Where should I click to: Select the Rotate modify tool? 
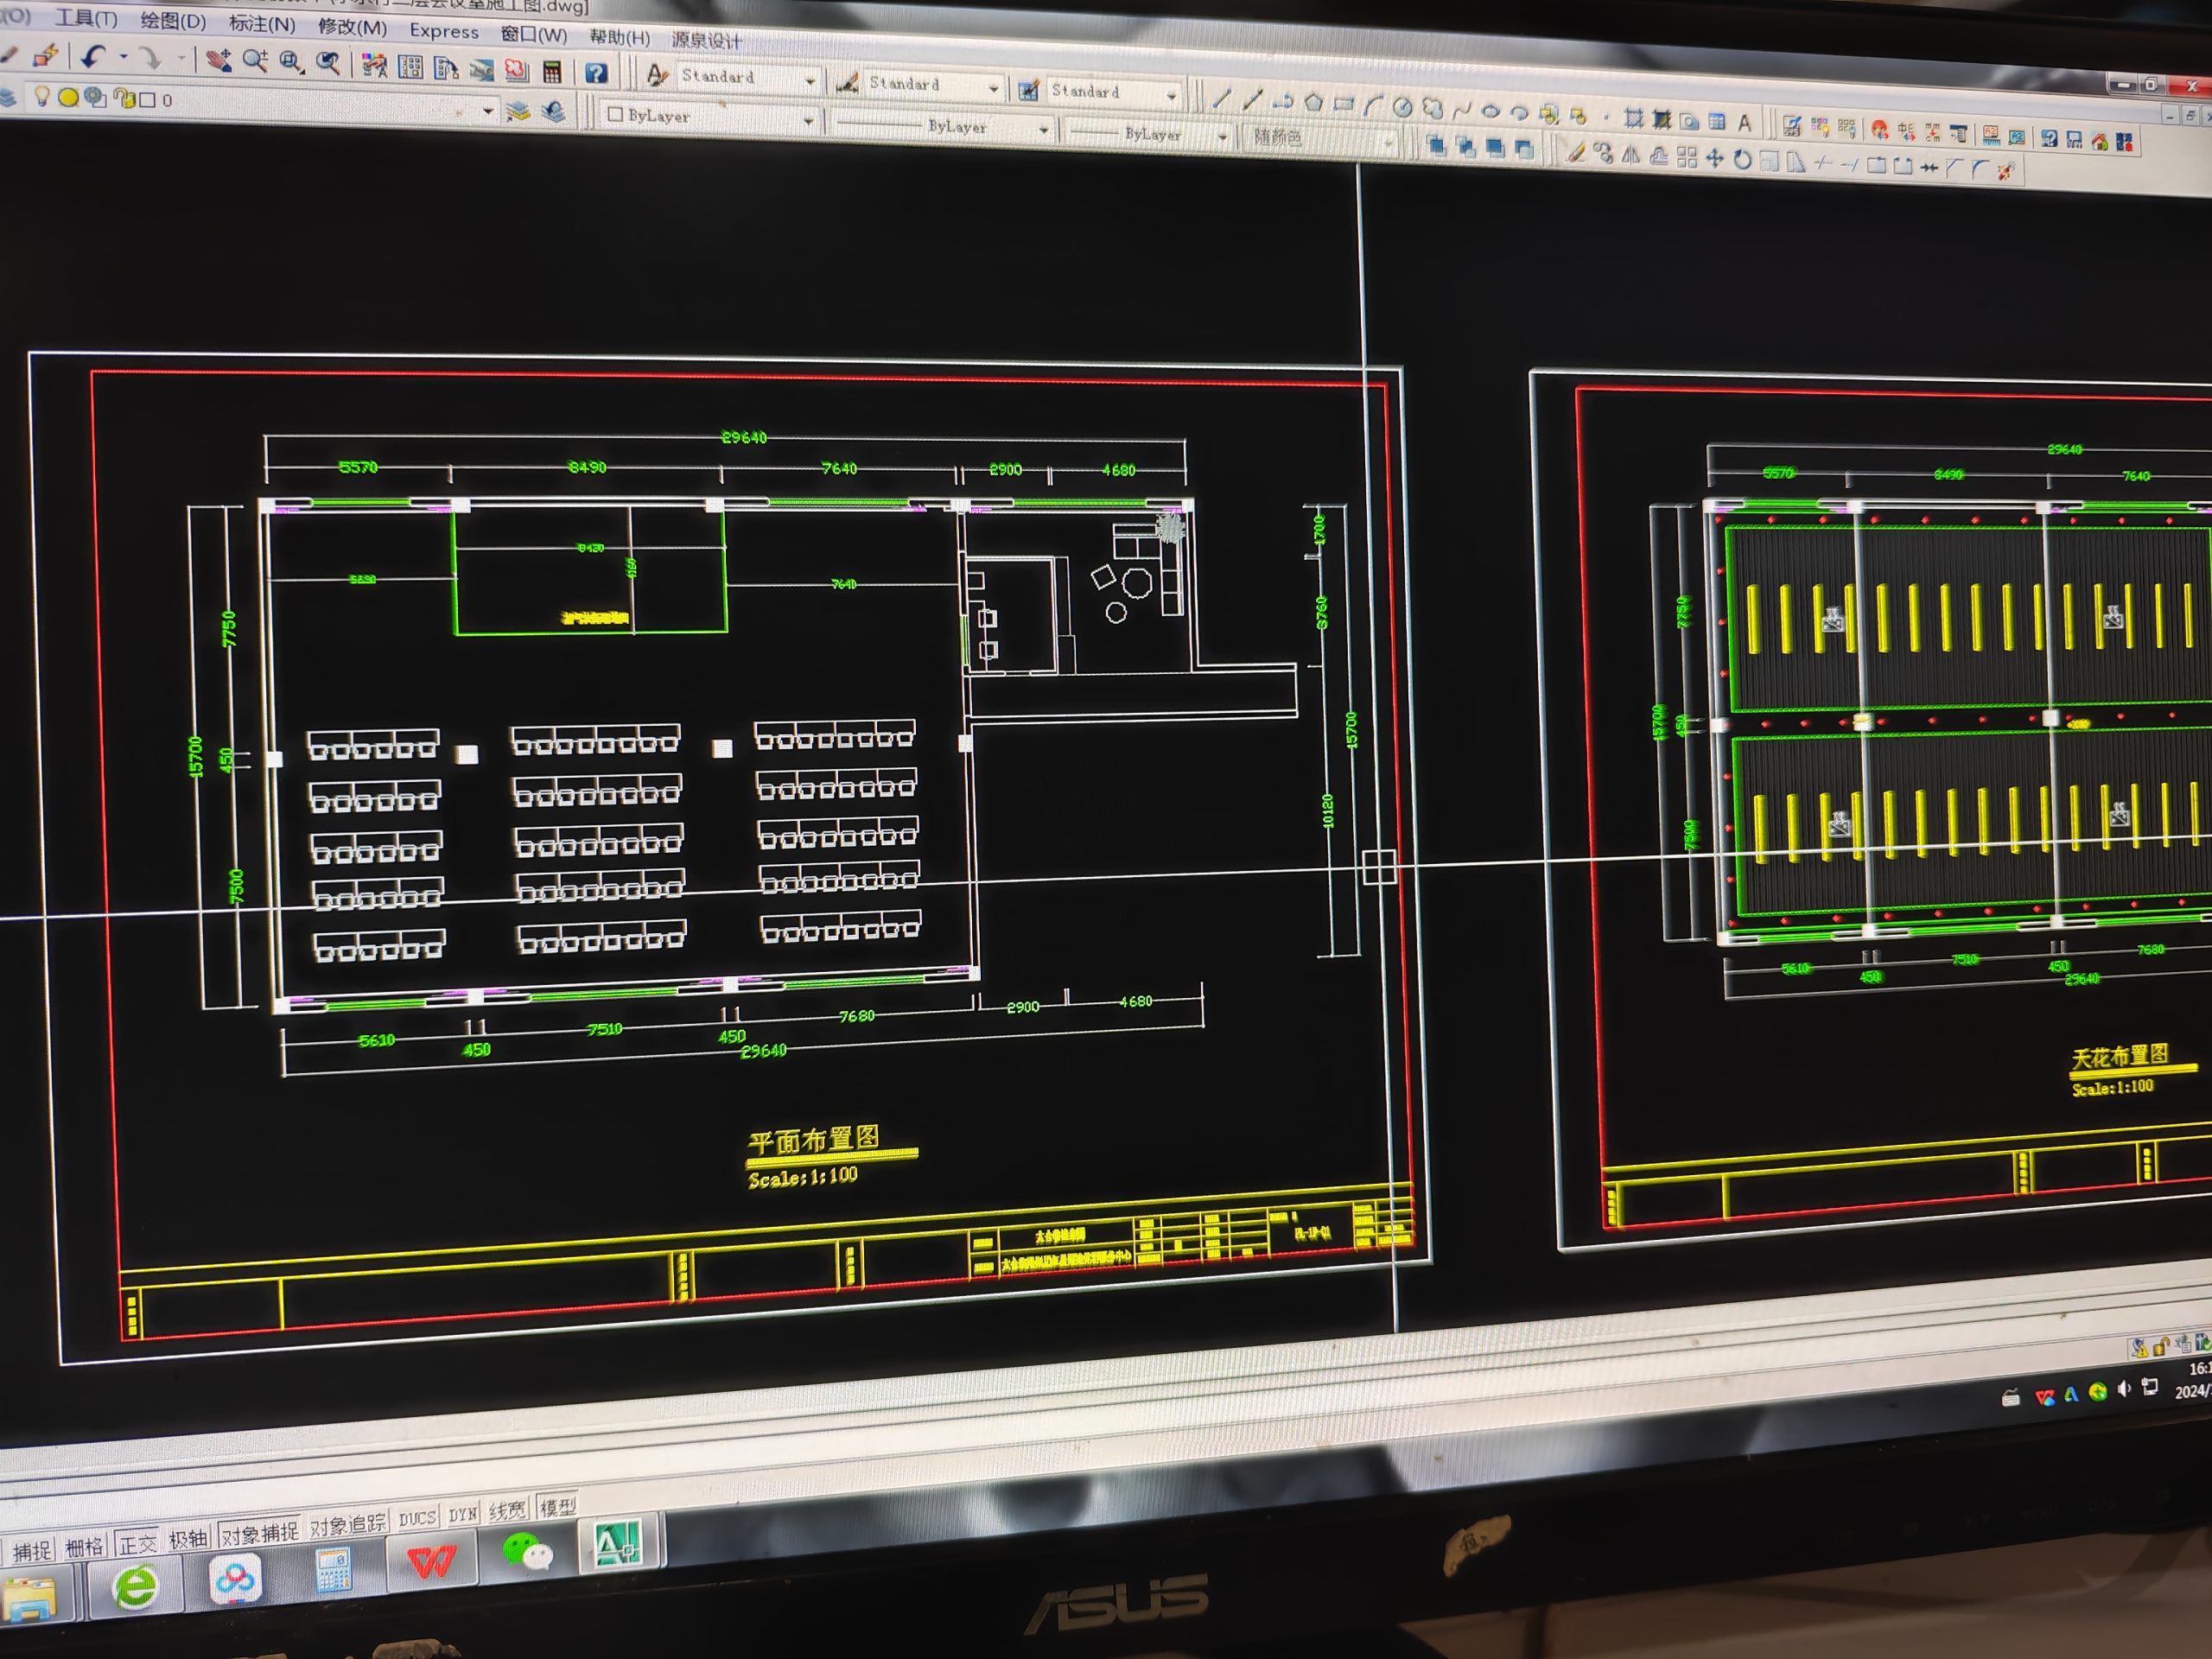(x=1742, y=159)
